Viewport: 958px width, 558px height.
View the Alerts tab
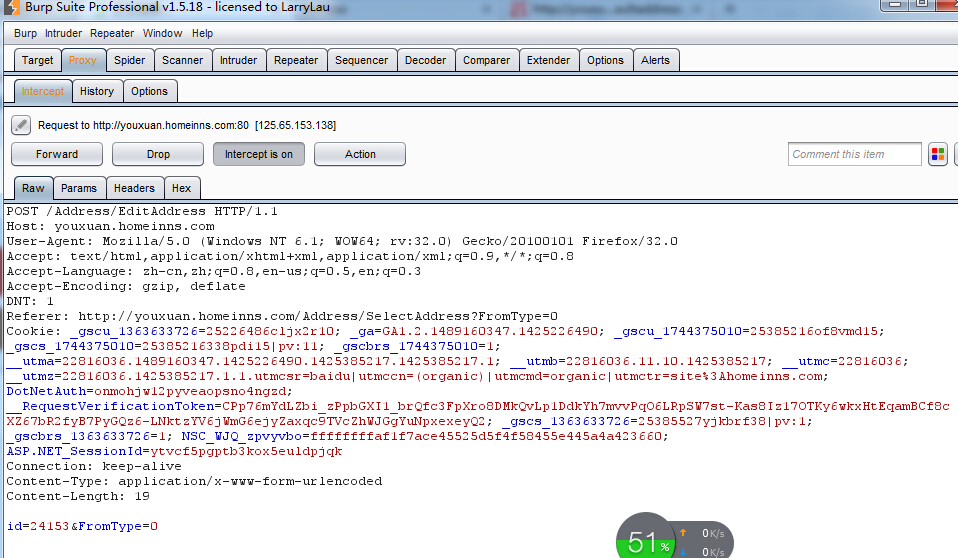click(655, 60)
